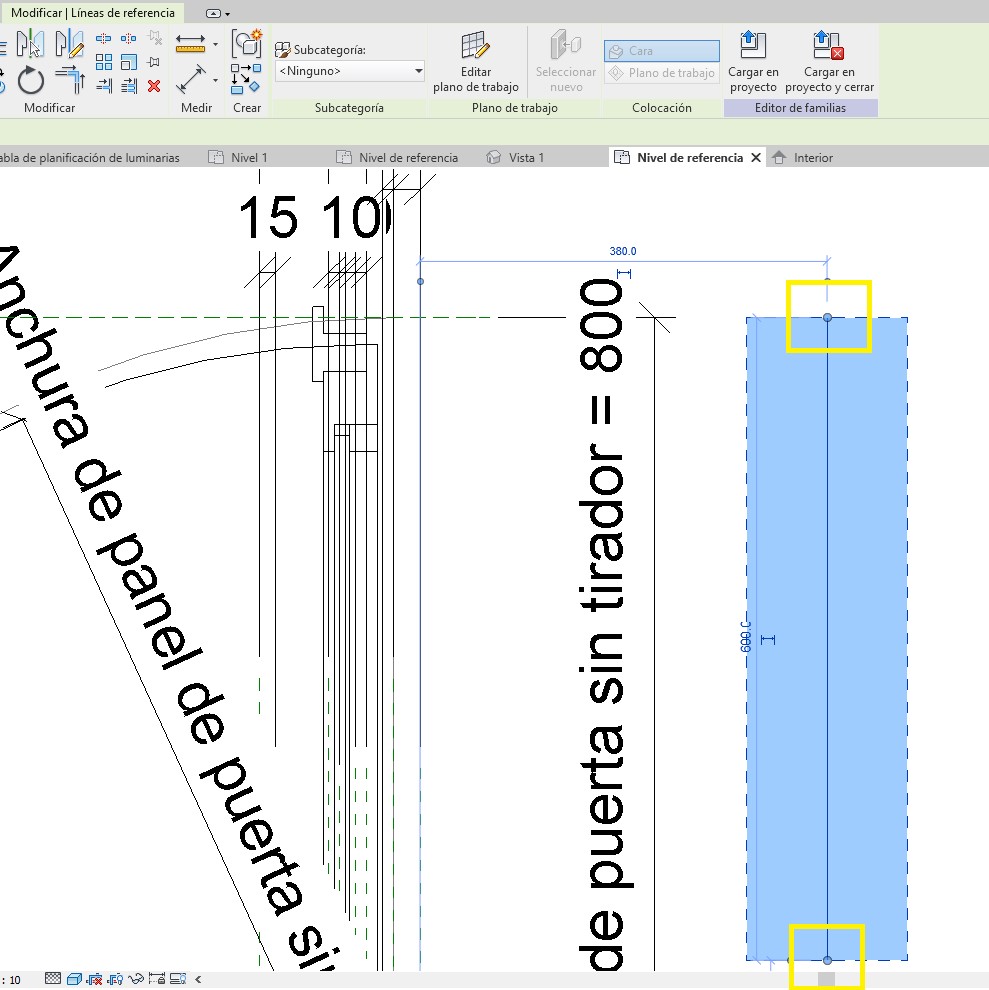989x990 pixels.
Task: Open the Subcategoría dropdown showing Ninguno
Action: click(350, 71)
